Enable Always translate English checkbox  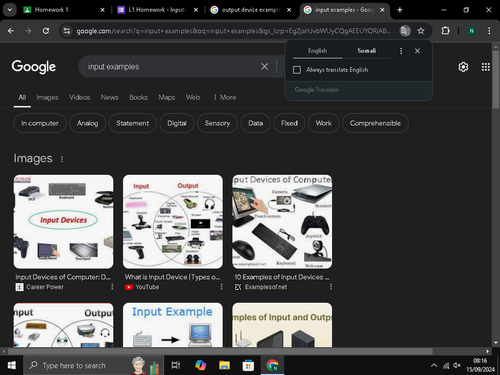(297, 70)
